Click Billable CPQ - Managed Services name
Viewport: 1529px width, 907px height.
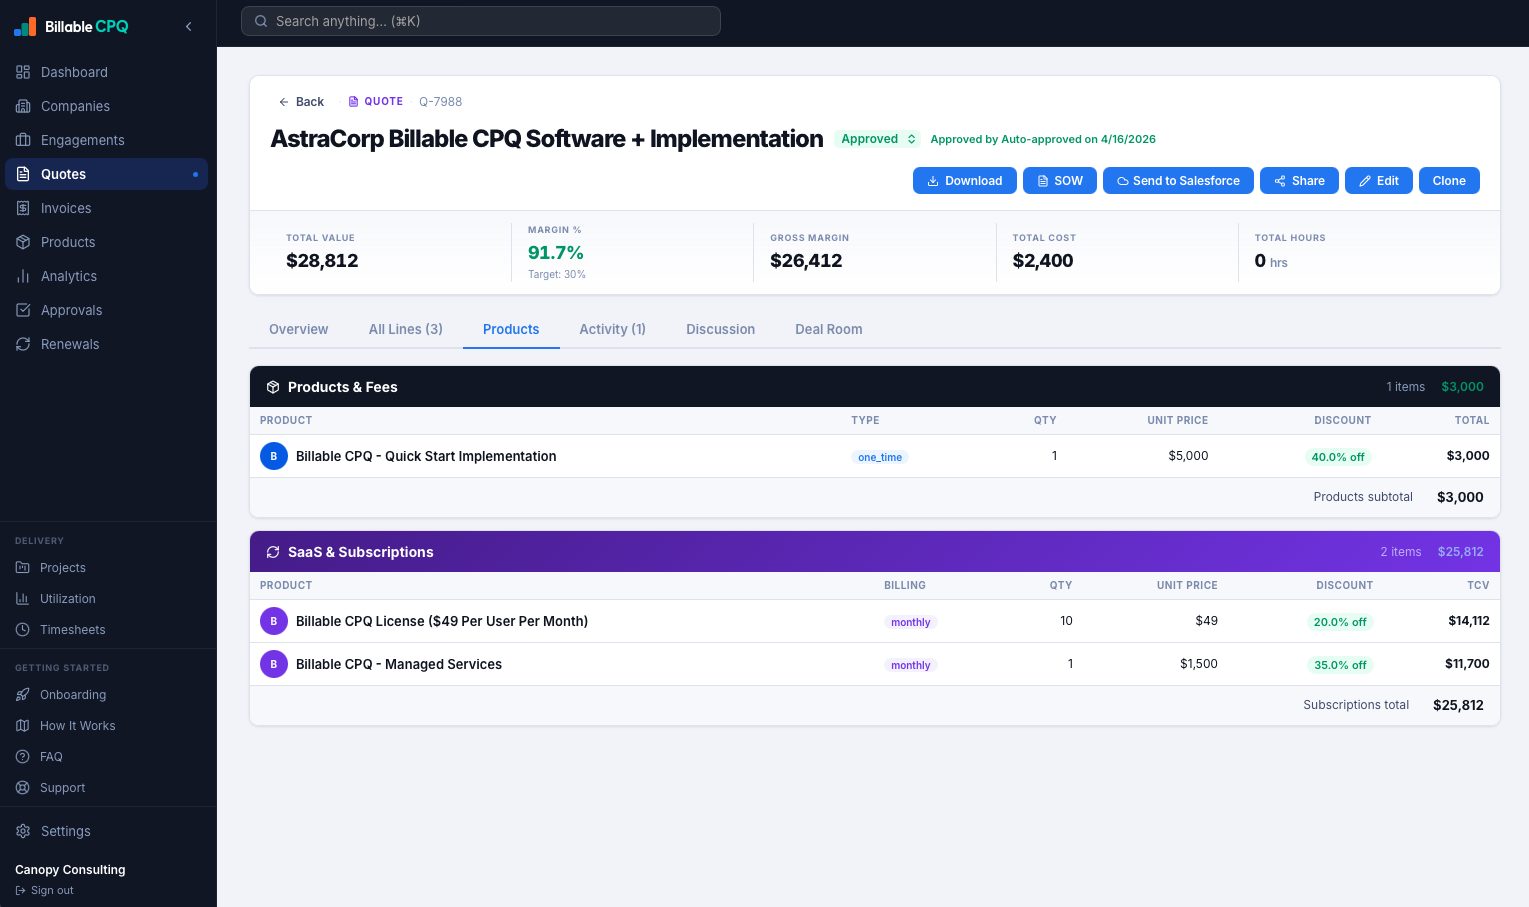[x=399, y=664]
